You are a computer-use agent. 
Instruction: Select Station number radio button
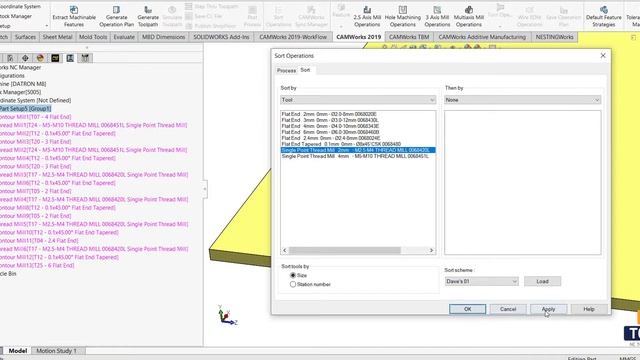click(x=293, y=284)
